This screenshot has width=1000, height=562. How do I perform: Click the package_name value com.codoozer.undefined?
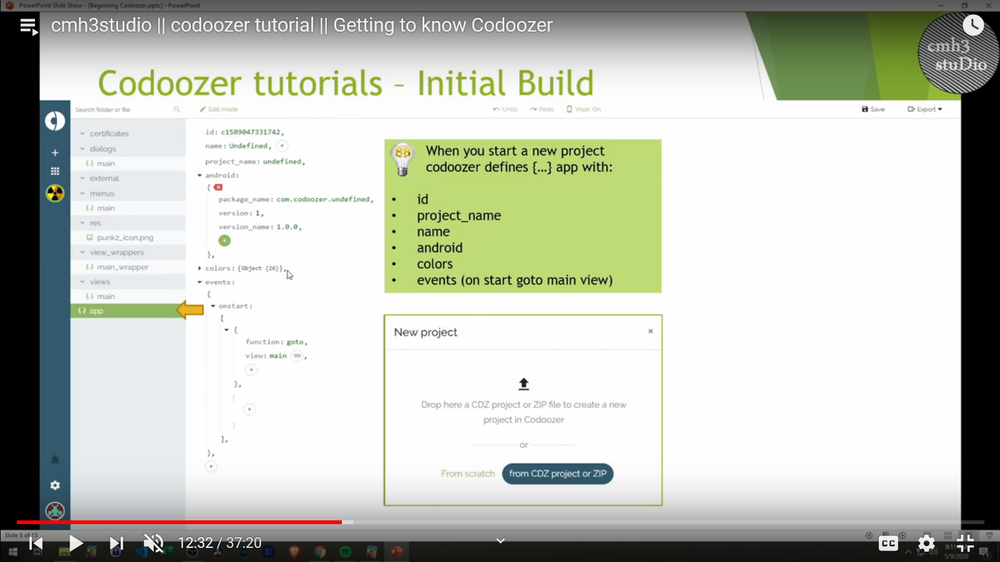click(323, 200)
